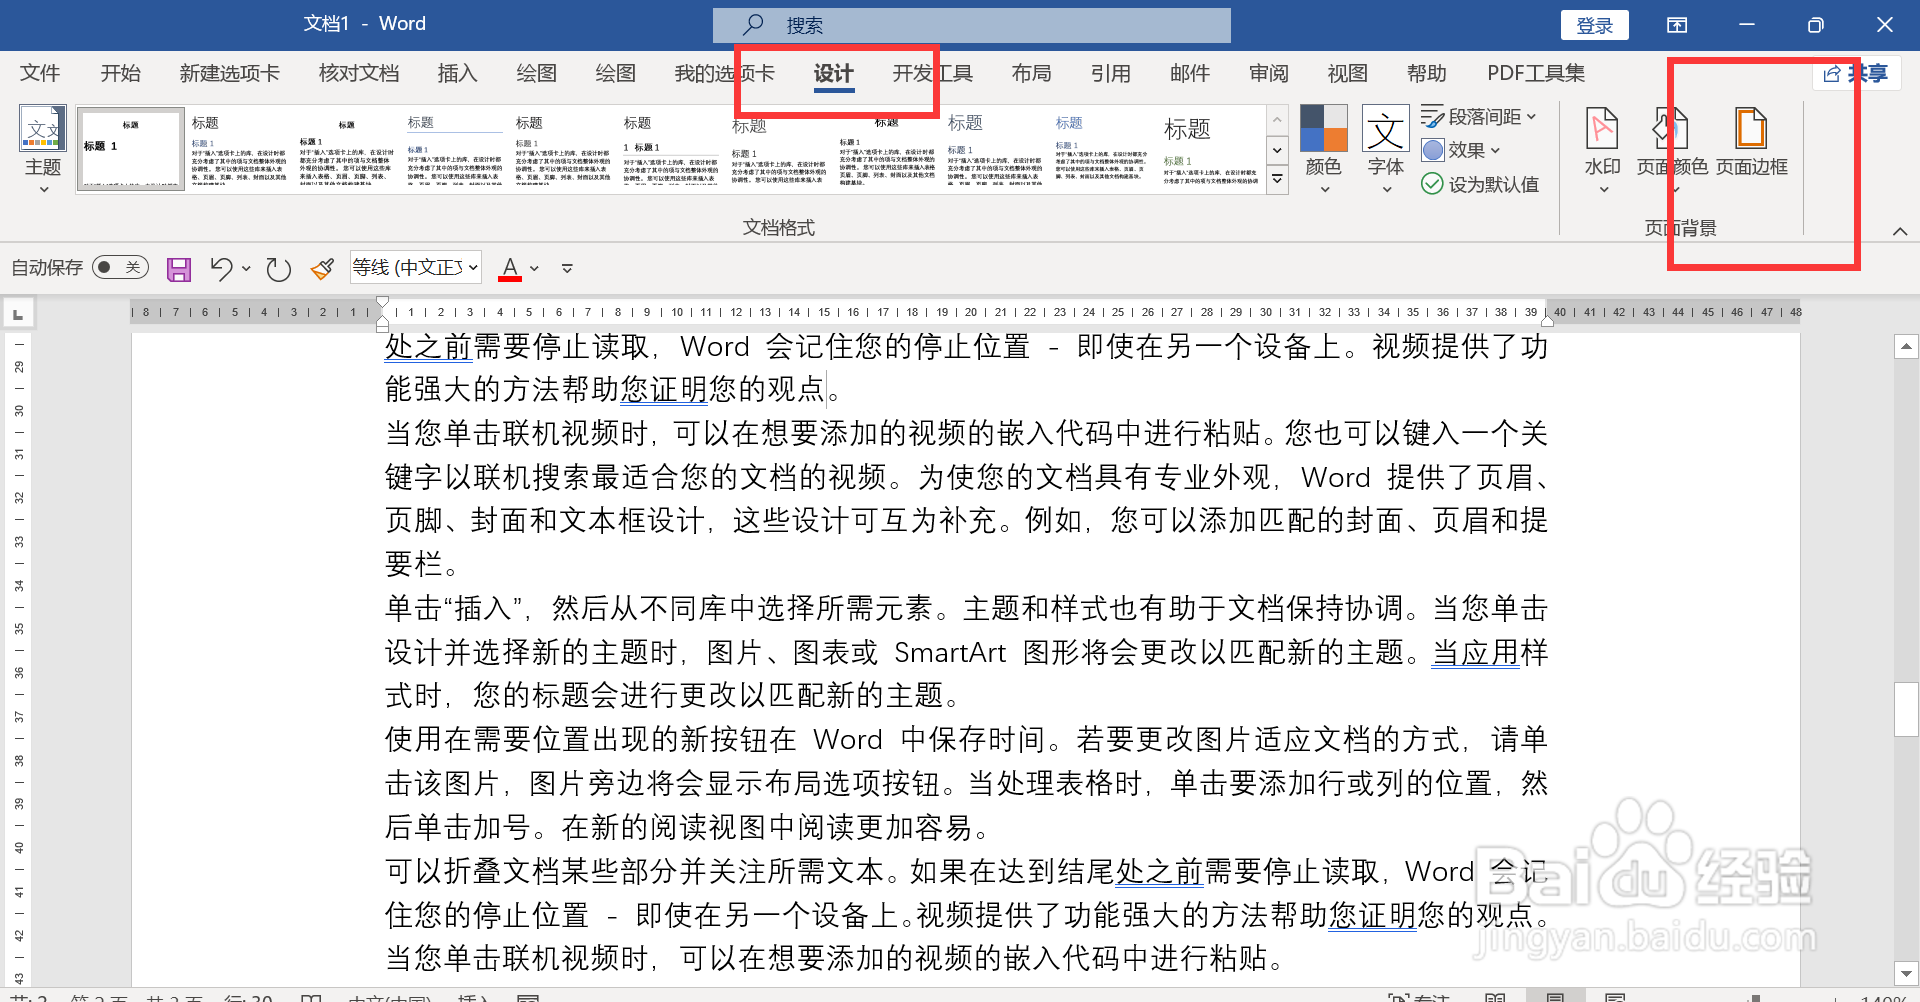Click the Share (共享) button
The width and height of the screenshot is (1920, 1002).
[1855, 73]
